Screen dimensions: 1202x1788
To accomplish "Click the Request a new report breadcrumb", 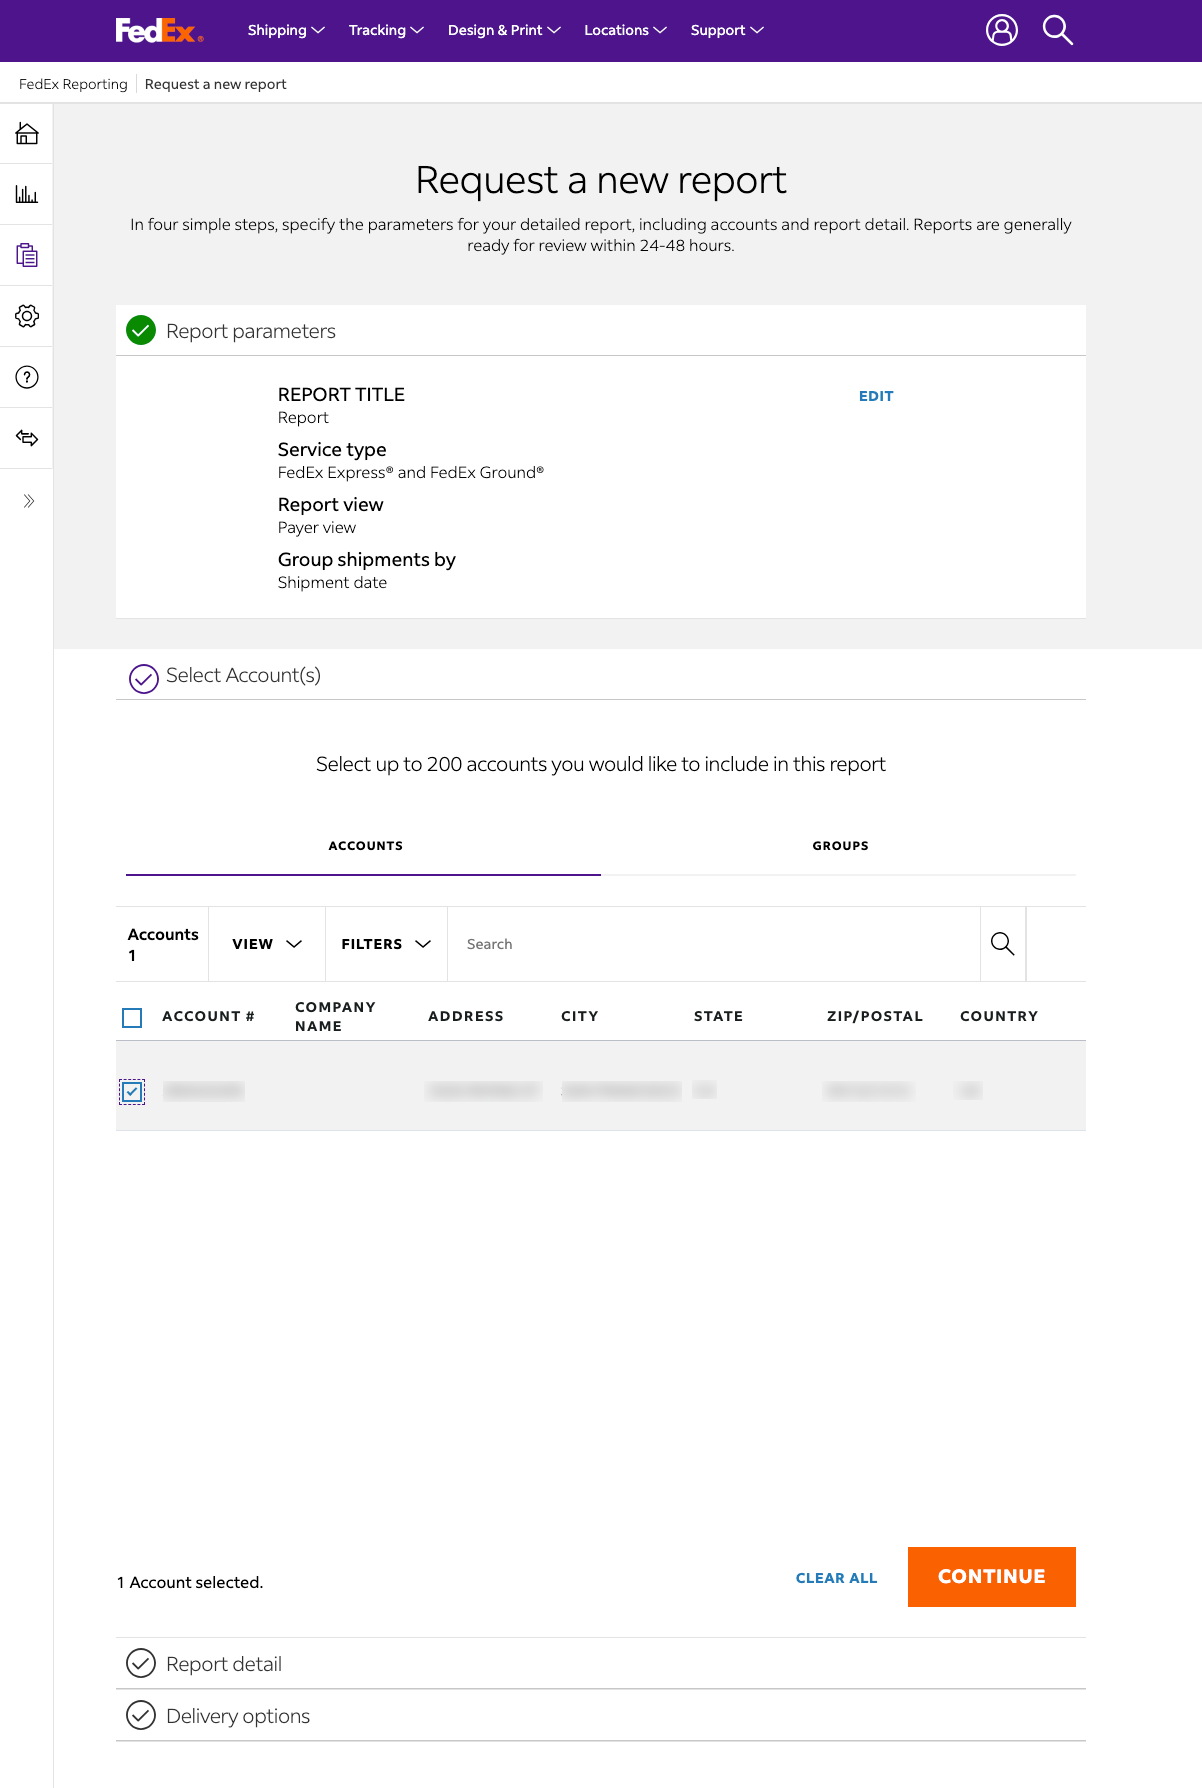I will pyautogui.click(x=215, y=84).
